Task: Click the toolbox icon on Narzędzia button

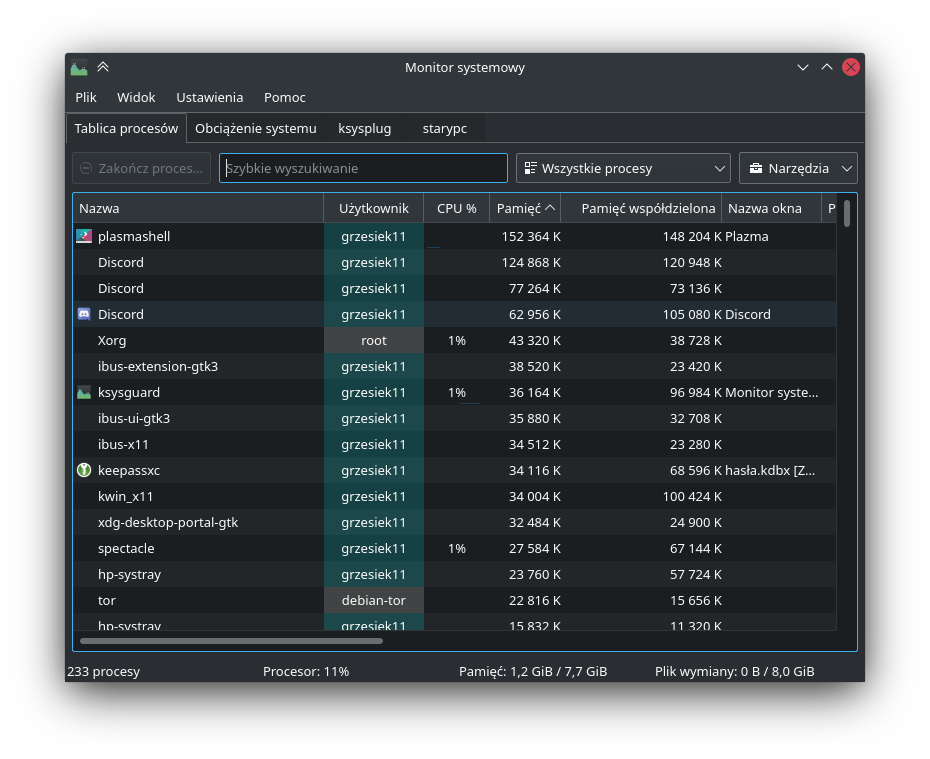Action: tap(755, 168)
